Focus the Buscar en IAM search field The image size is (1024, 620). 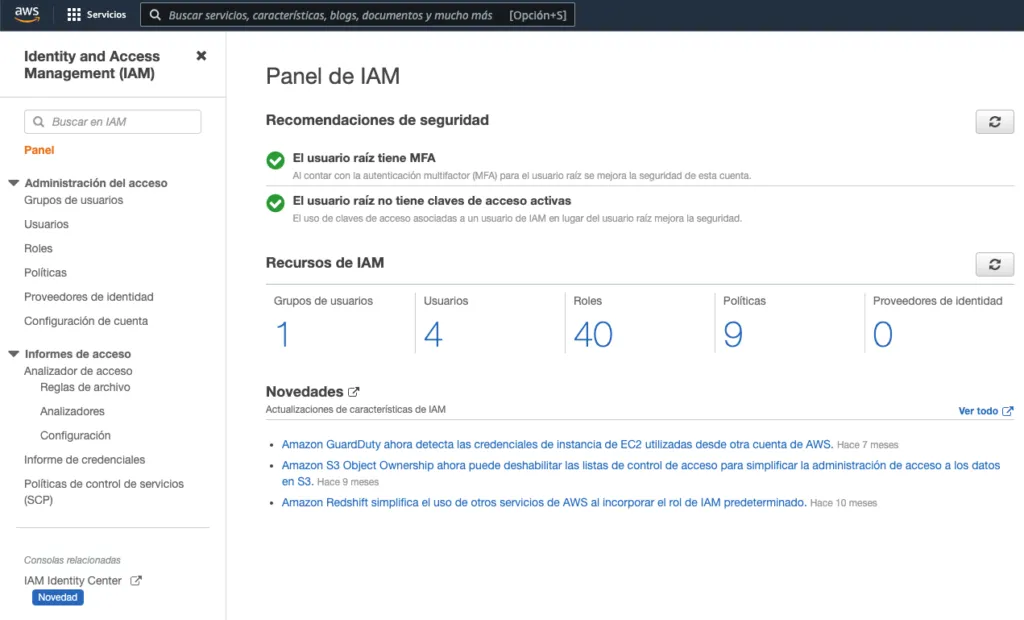point(112,122)
